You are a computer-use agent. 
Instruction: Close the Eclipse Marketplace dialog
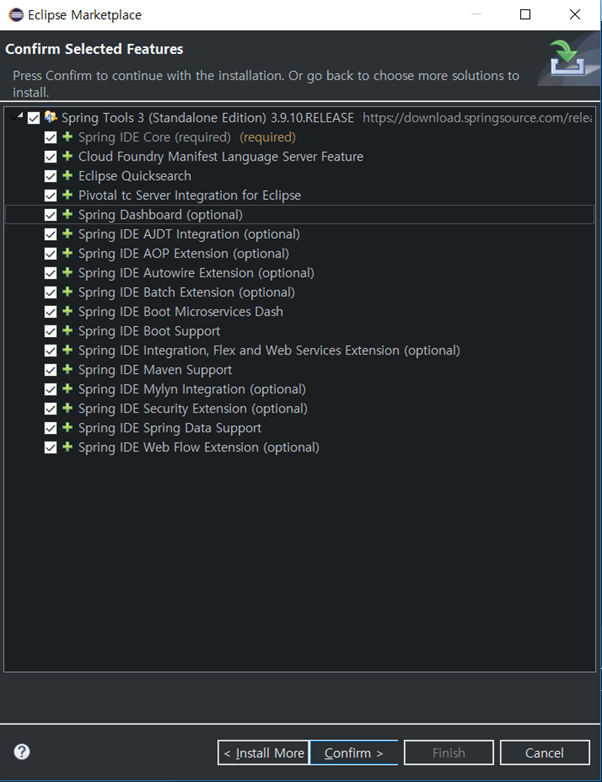tap(575, 14)
